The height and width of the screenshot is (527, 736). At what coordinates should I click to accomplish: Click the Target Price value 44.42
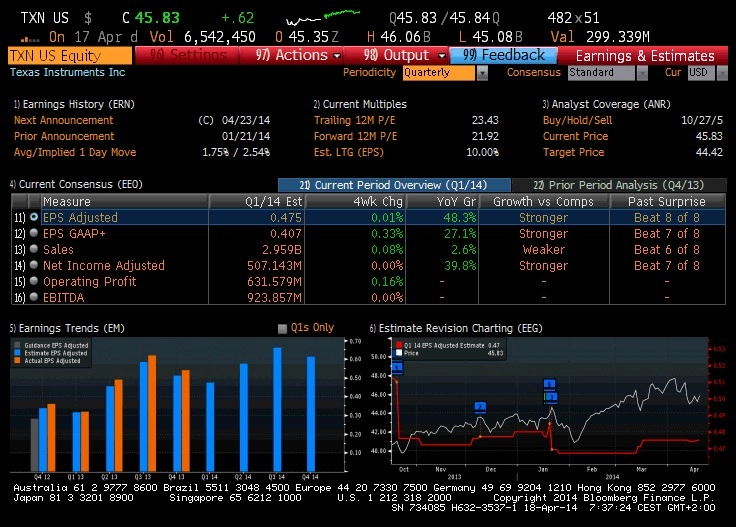709,152
